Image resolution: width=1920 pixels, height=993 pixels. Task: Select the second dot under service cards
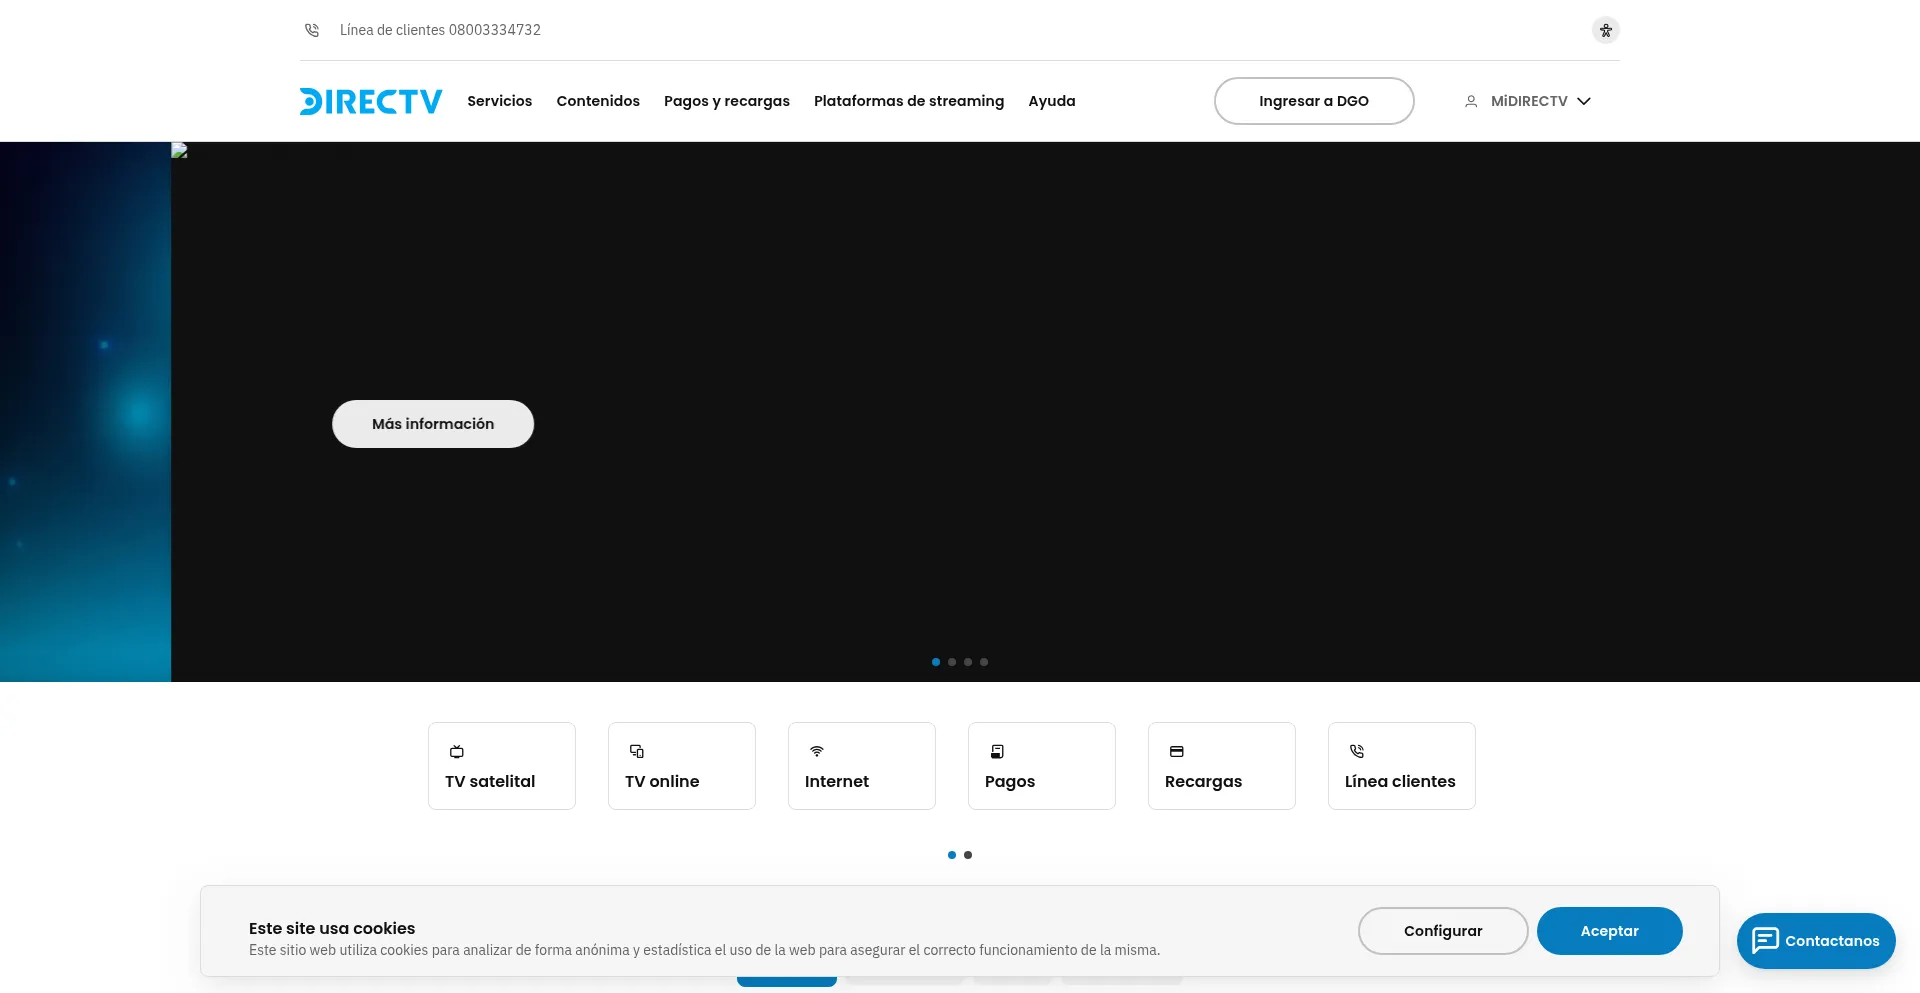point(968,855)
